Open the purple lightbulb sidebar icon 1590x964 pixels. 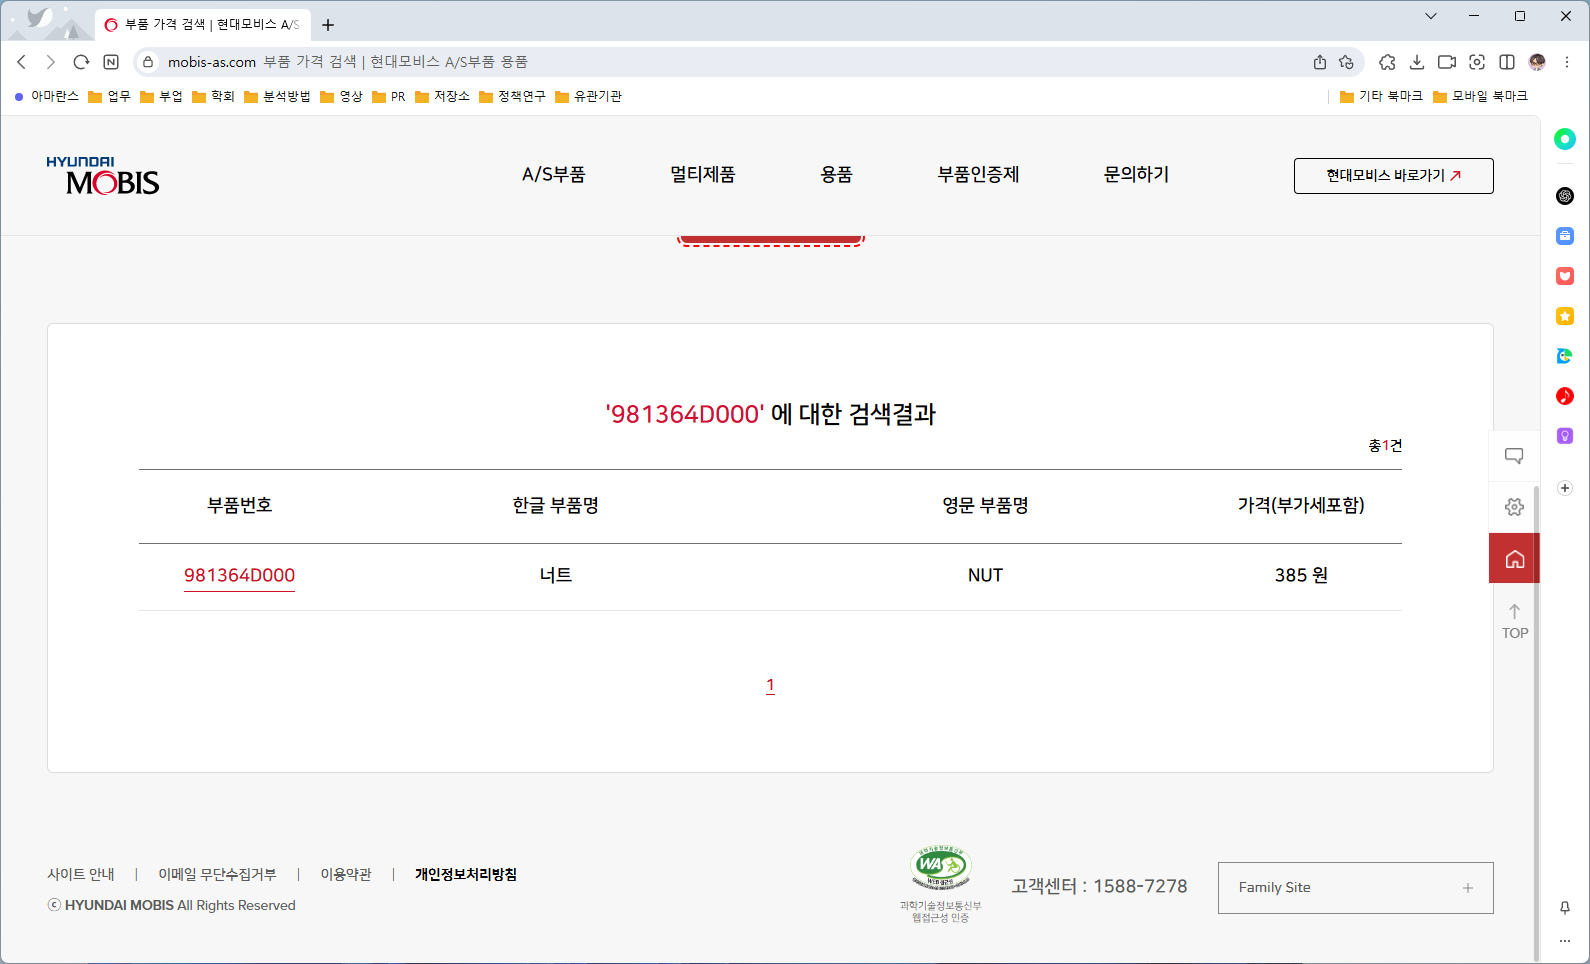[x=1565, y=436]
